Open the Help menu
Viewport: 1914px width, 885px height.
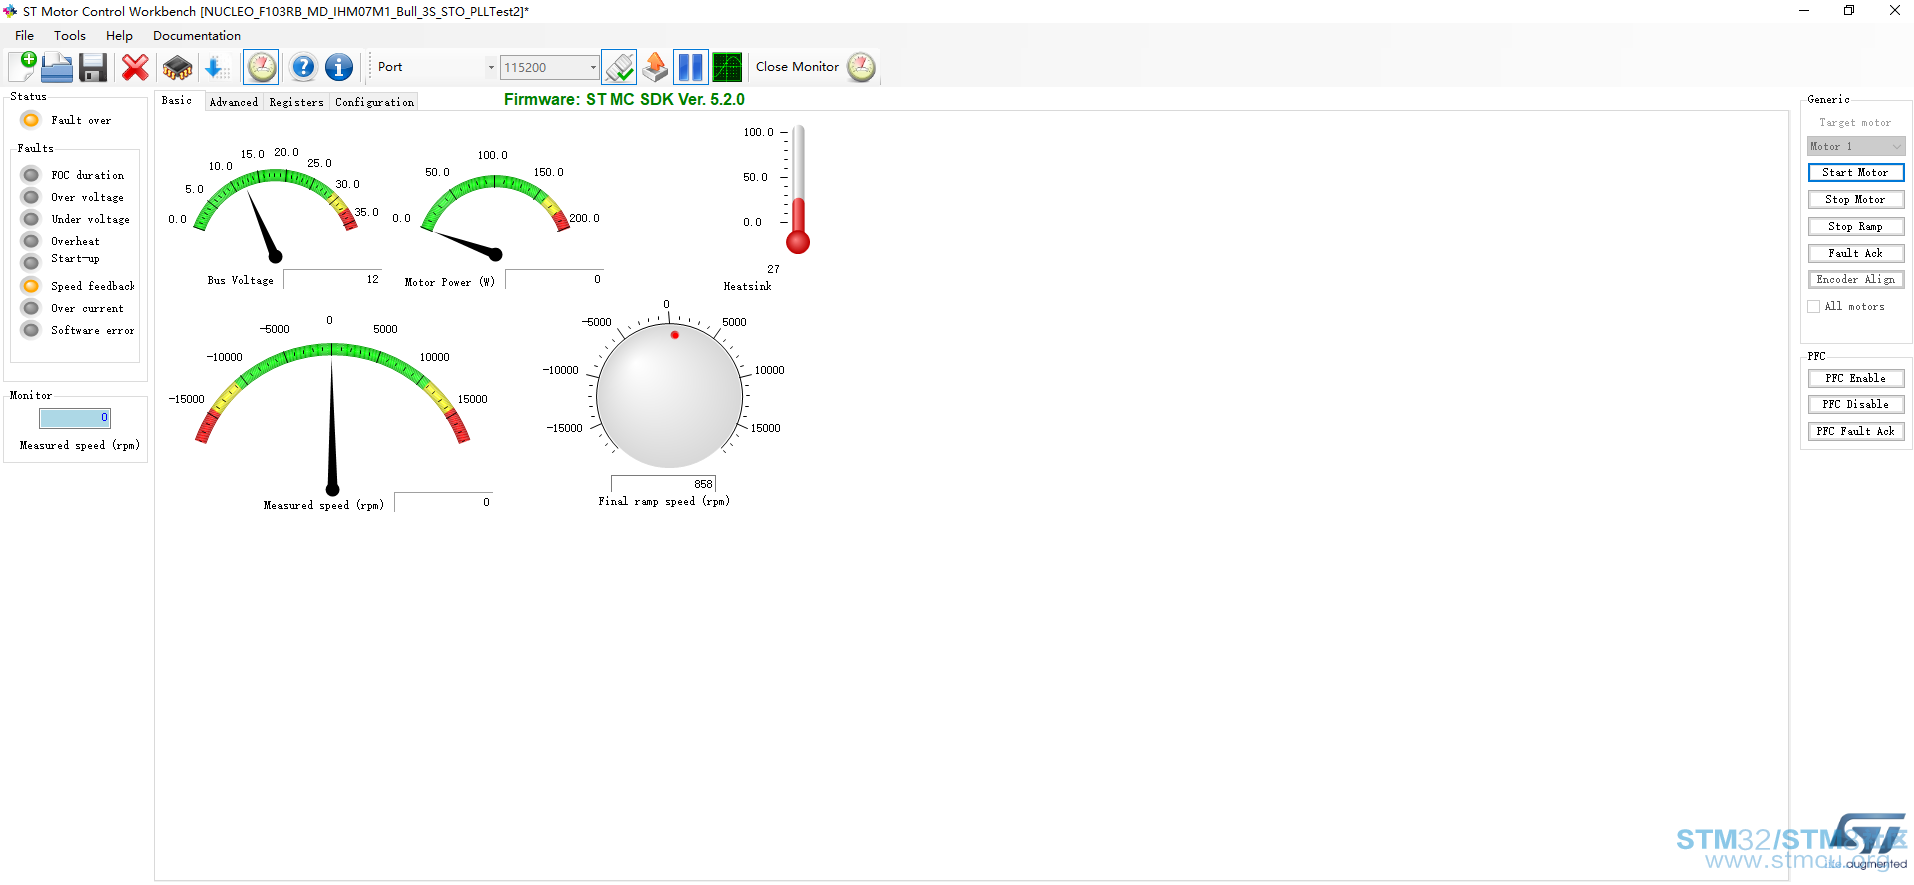pos(119,35)
